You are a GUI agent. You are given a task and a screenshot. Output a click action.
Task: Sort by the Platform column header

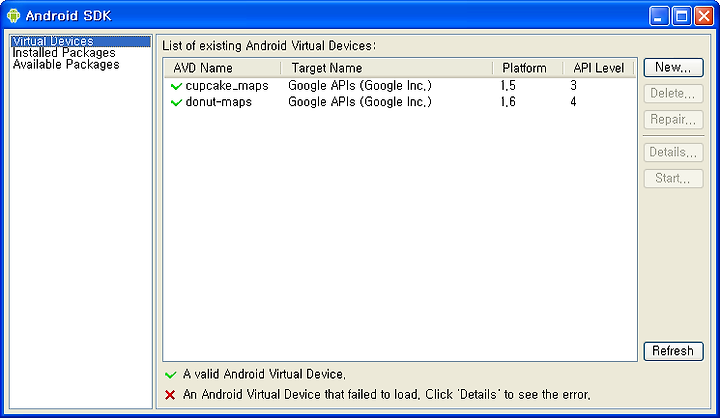tap(528, 68)
